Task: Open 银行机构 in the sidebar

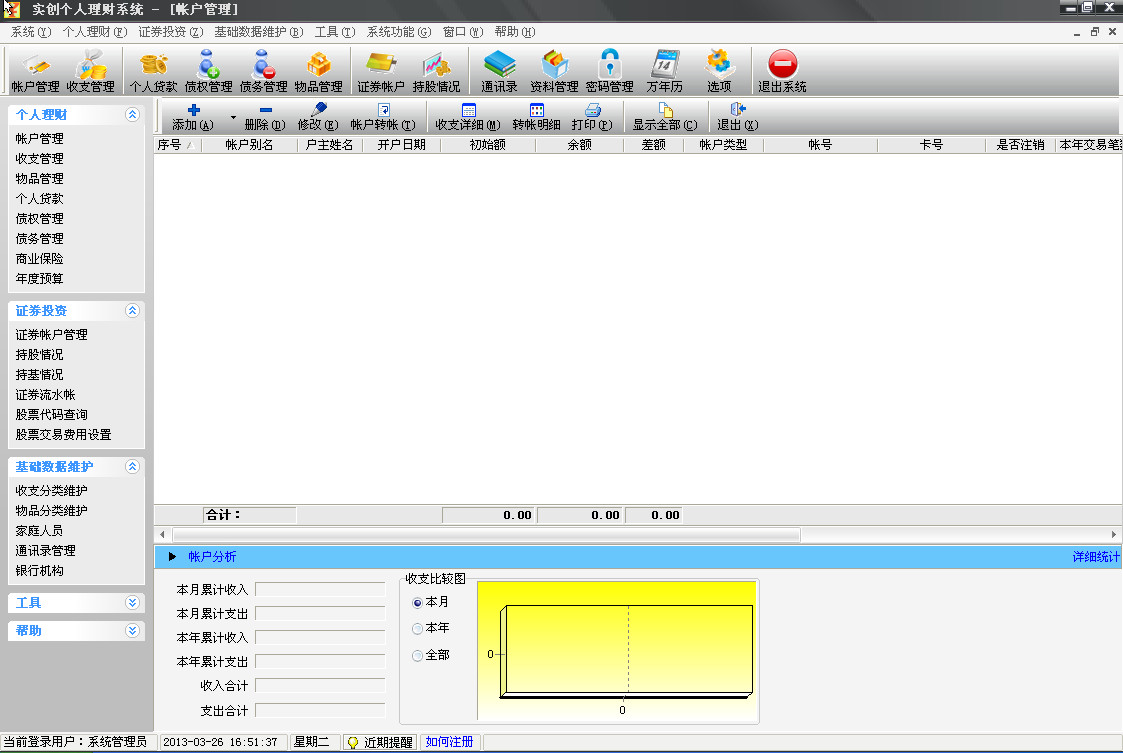Action: point(39,571)
